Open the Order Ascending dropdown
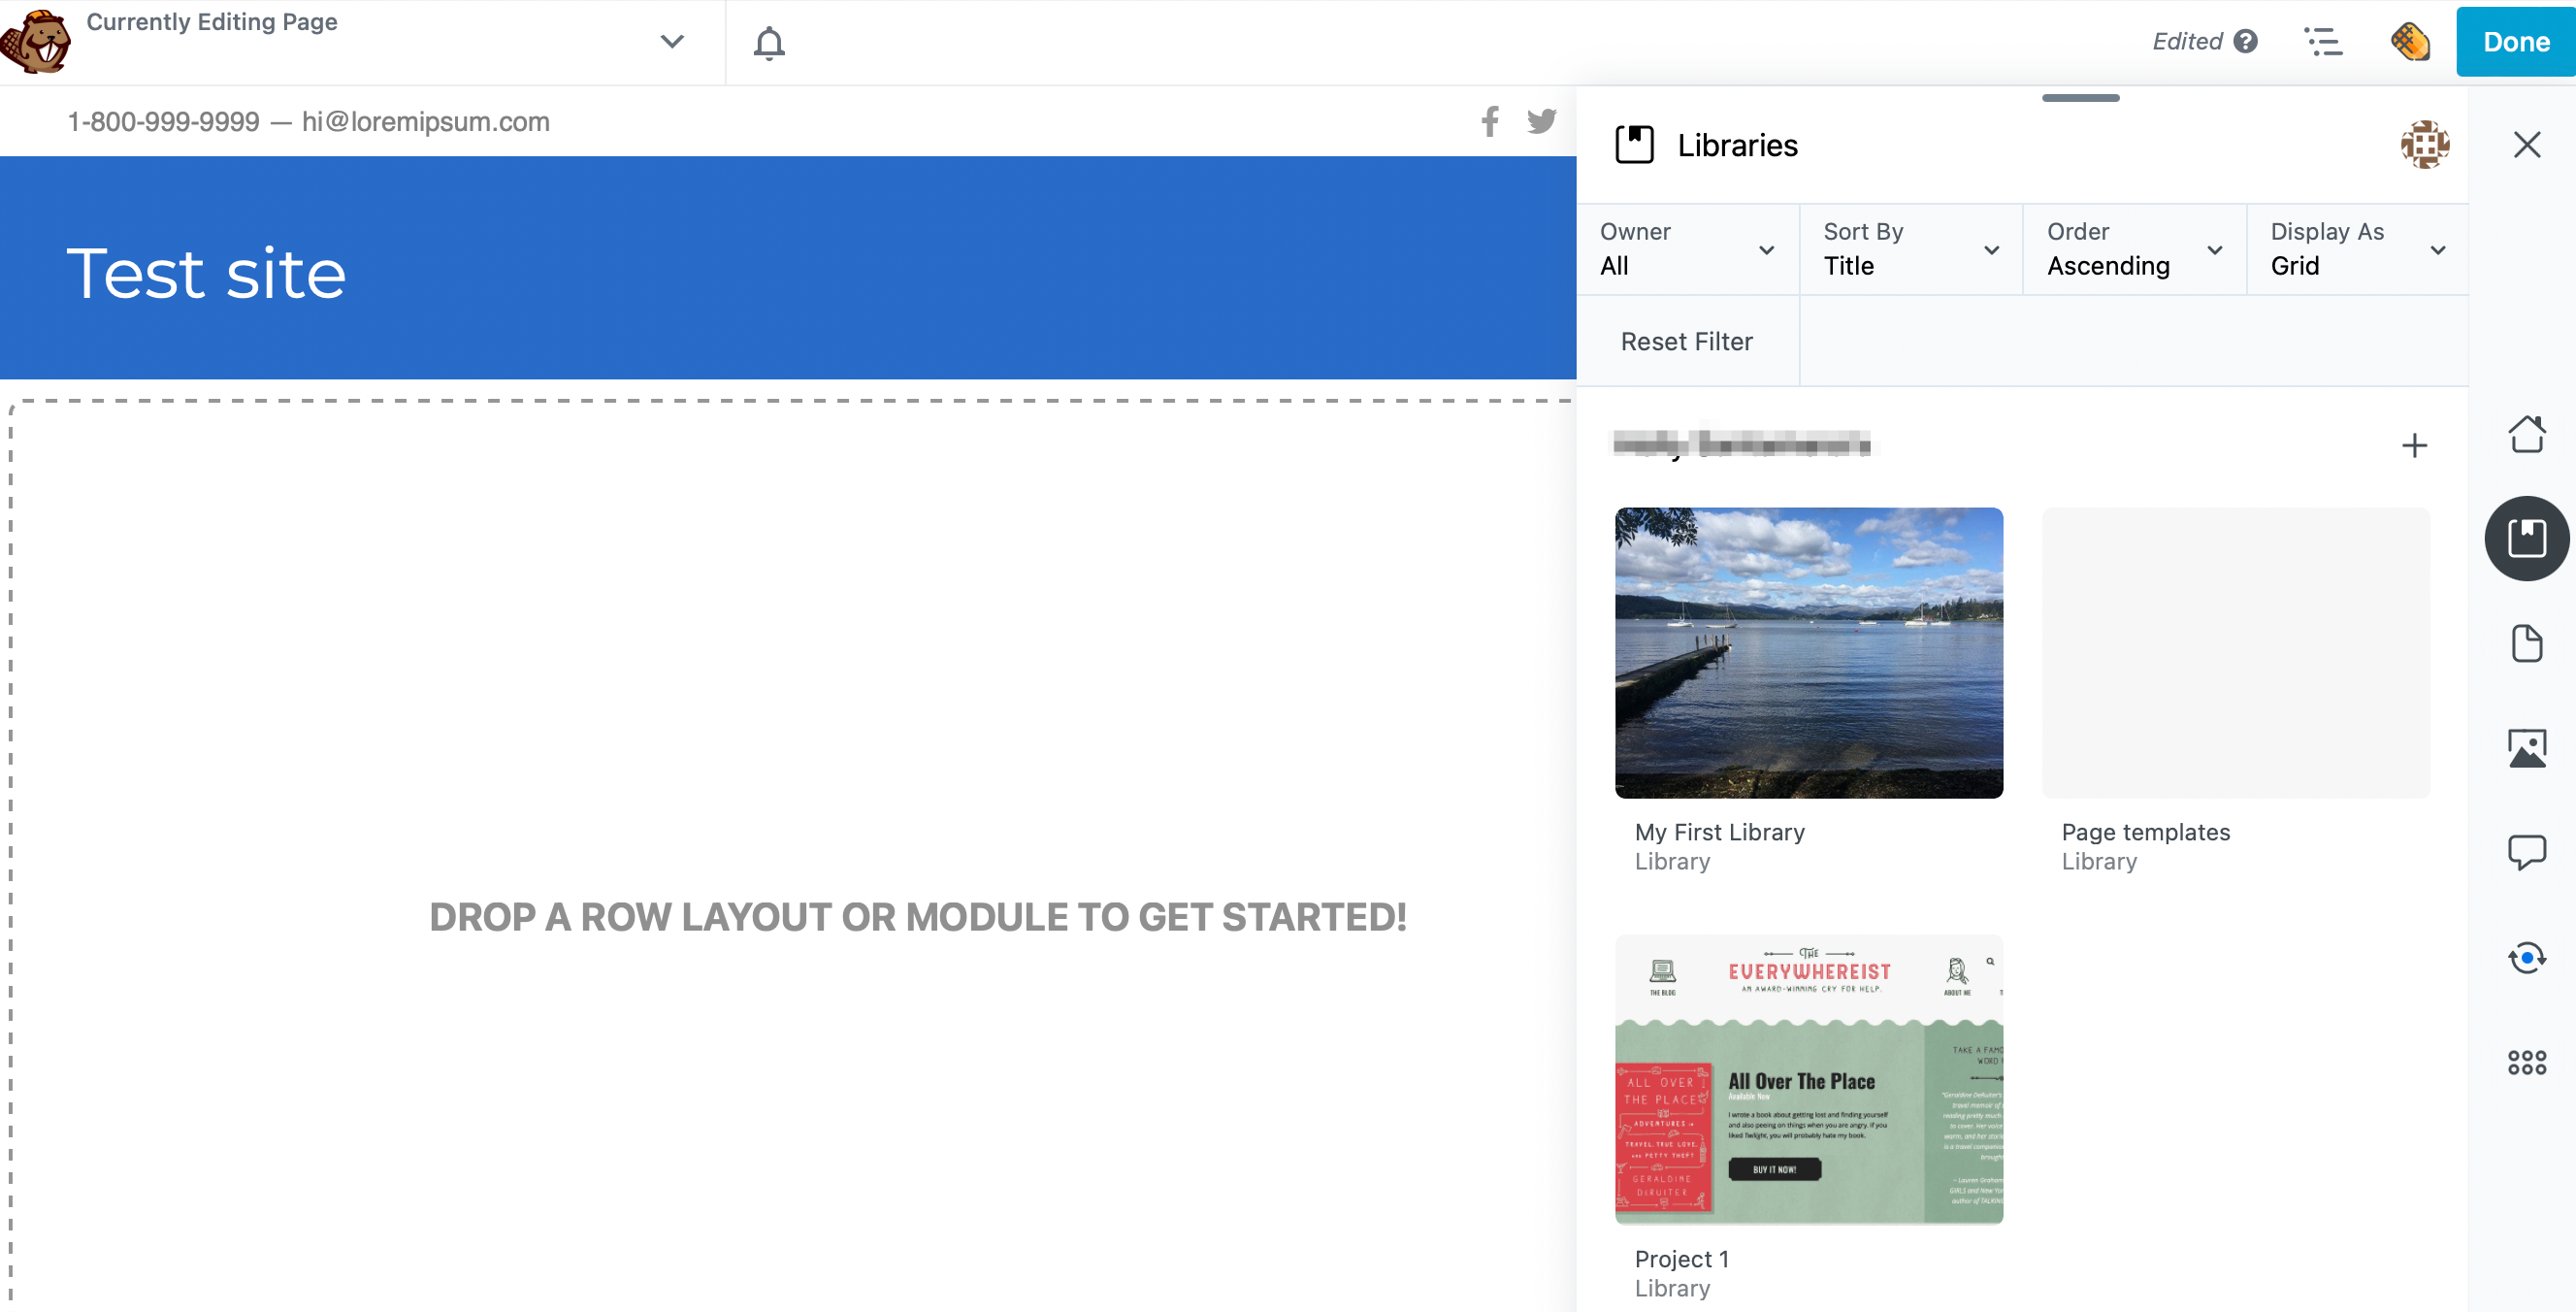Screen dimensions: 2576x1312 [x=2134, y=249]
